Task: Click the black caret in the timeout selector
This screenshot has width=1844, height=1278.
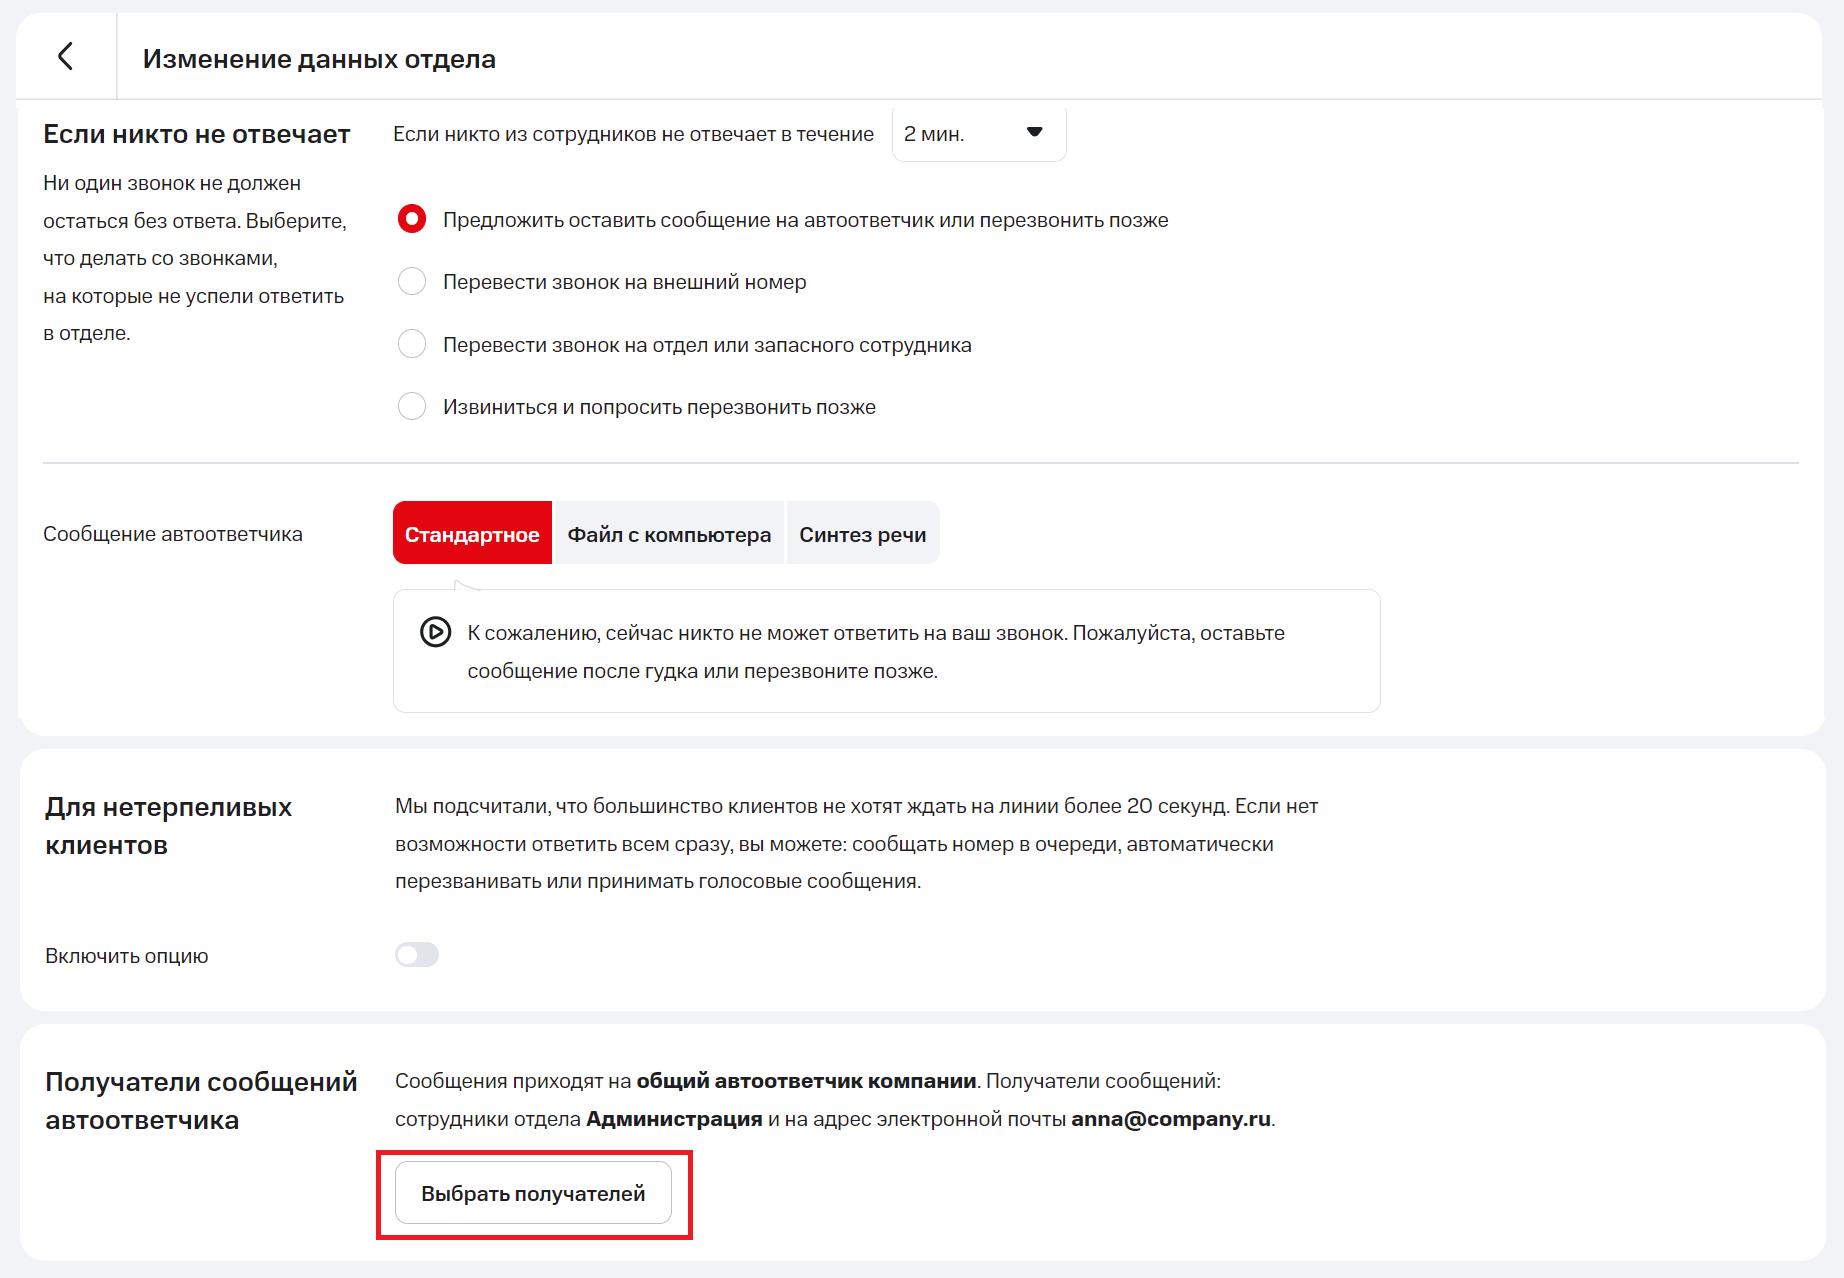Action: (x=1034, y=132)
